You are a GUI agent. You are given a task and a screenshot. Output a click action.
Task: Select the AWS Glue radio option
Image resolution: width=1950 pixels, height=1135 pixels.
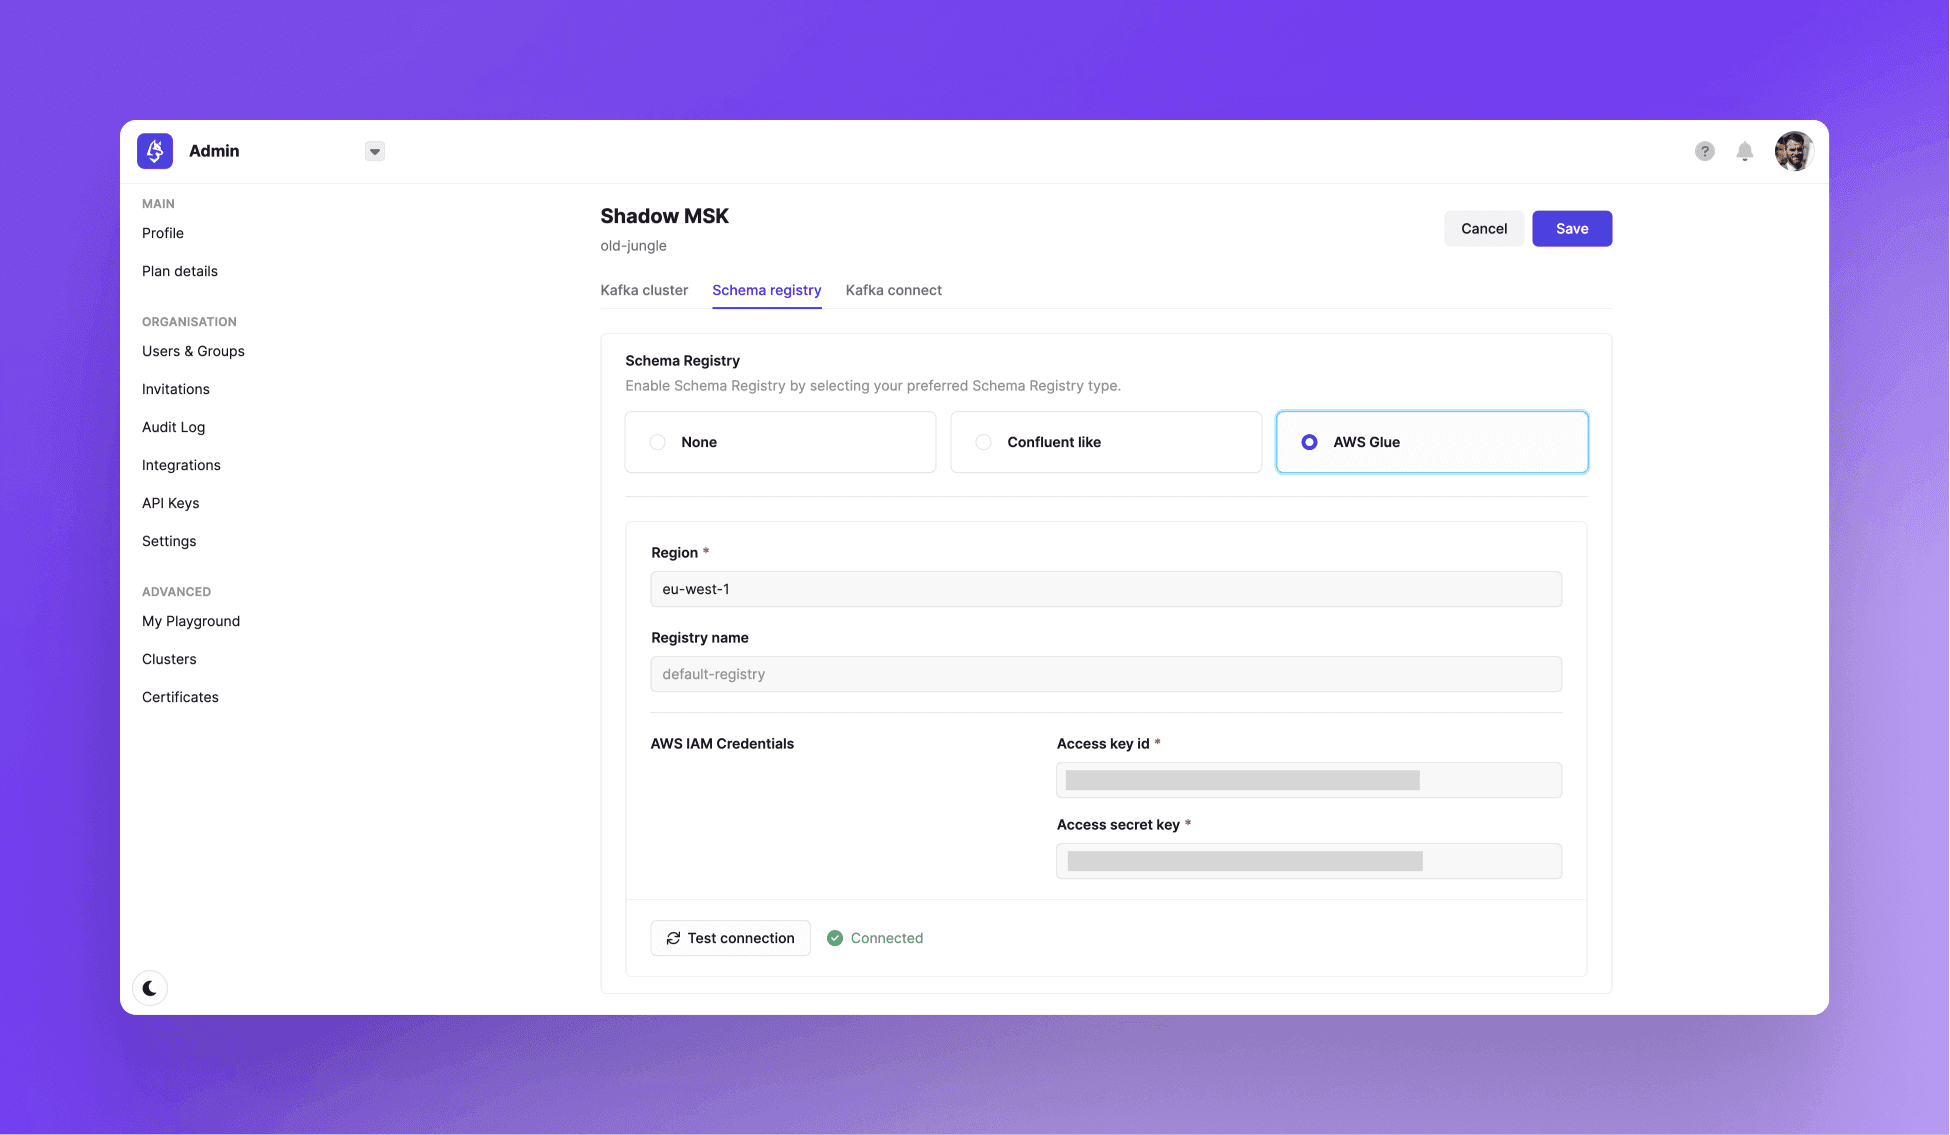pyautogui.click(x=1309, y=442)
